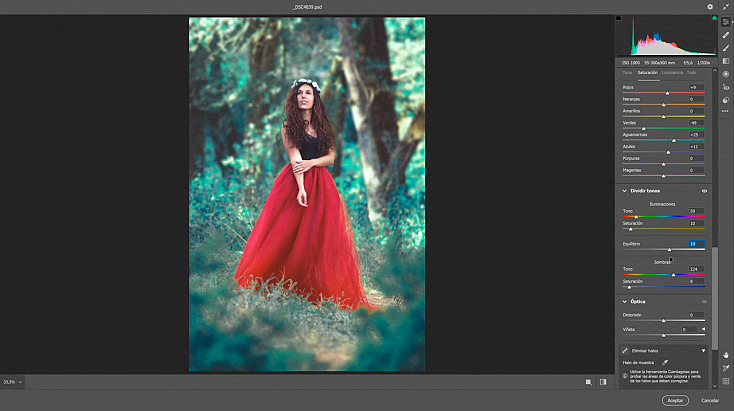734x411 pixels.
Task: Toggle the grid overlay icon
Action: [726, 381]
